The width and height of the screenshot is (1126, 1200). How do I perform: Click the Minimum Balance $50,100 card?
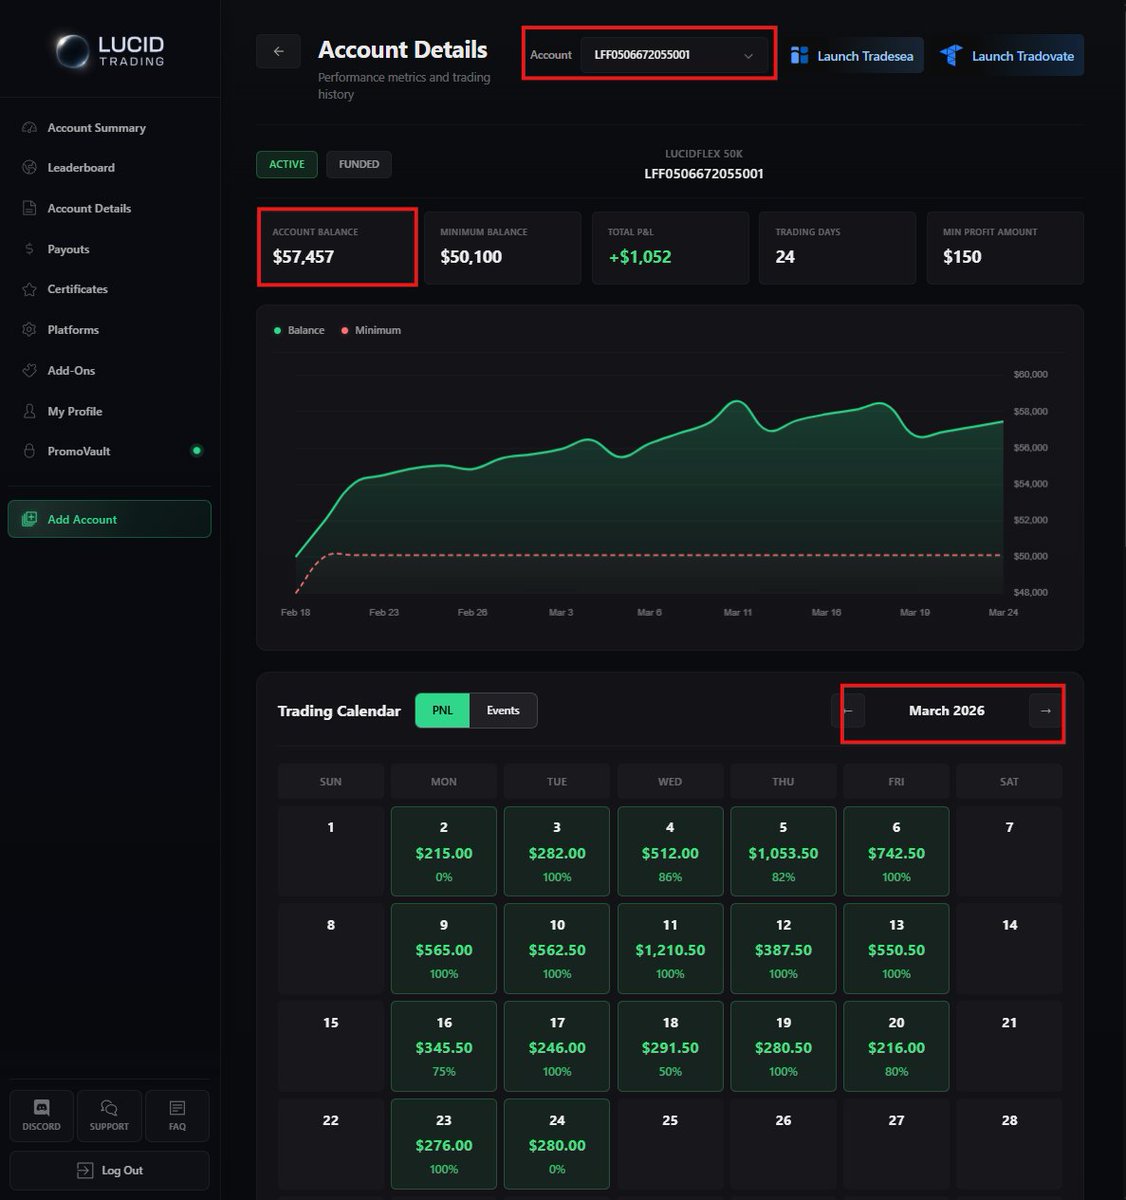point(503,247)
